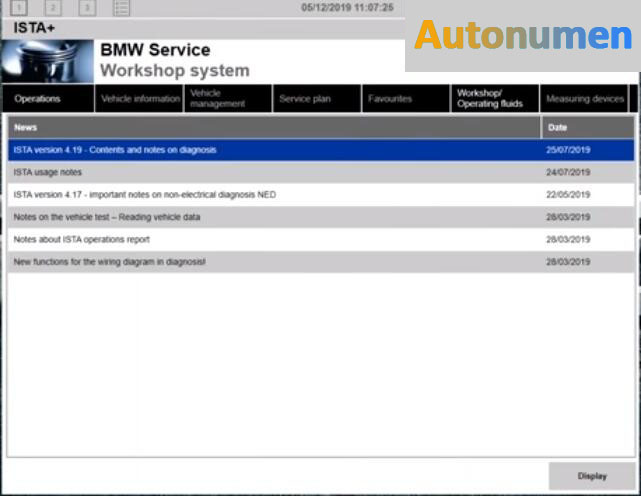The image size is (641, 496).
Task: Click the date 25/07/2019 cell
Action: (568, 150)
